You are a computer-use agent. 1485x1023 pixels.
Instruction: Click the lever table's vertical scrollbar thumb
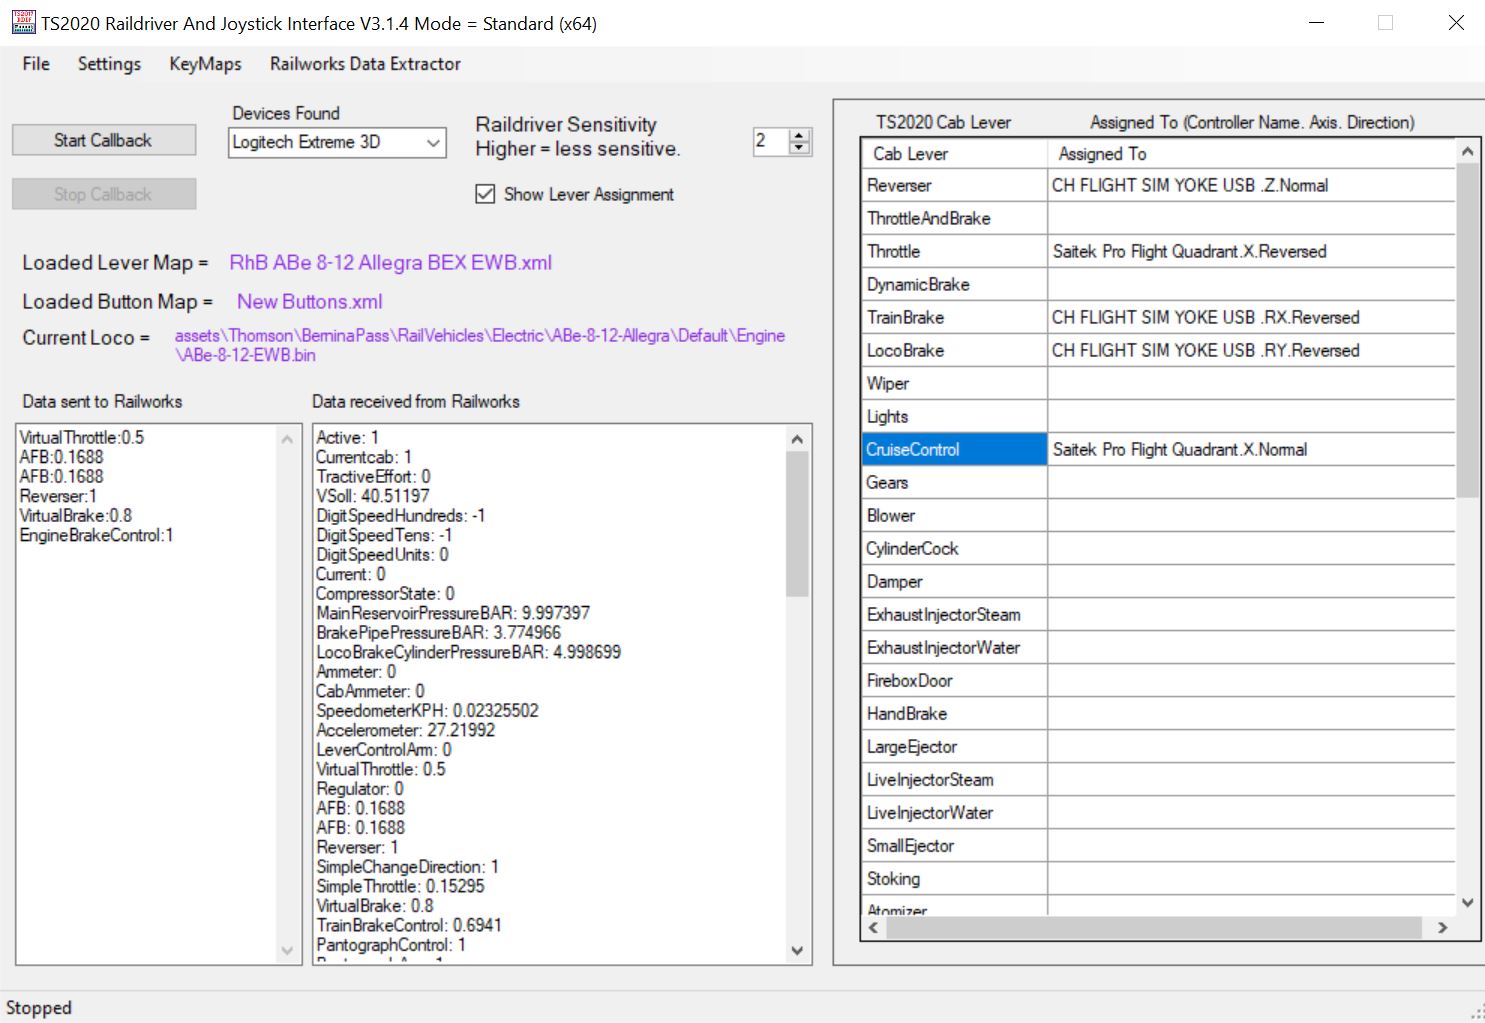point(1467,330)
